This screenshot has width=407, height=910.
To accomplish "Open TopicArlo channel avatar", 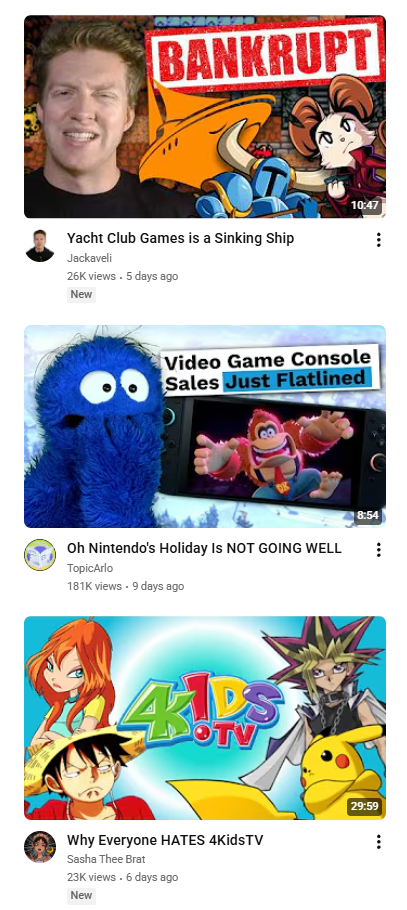I will click(39, 555).
